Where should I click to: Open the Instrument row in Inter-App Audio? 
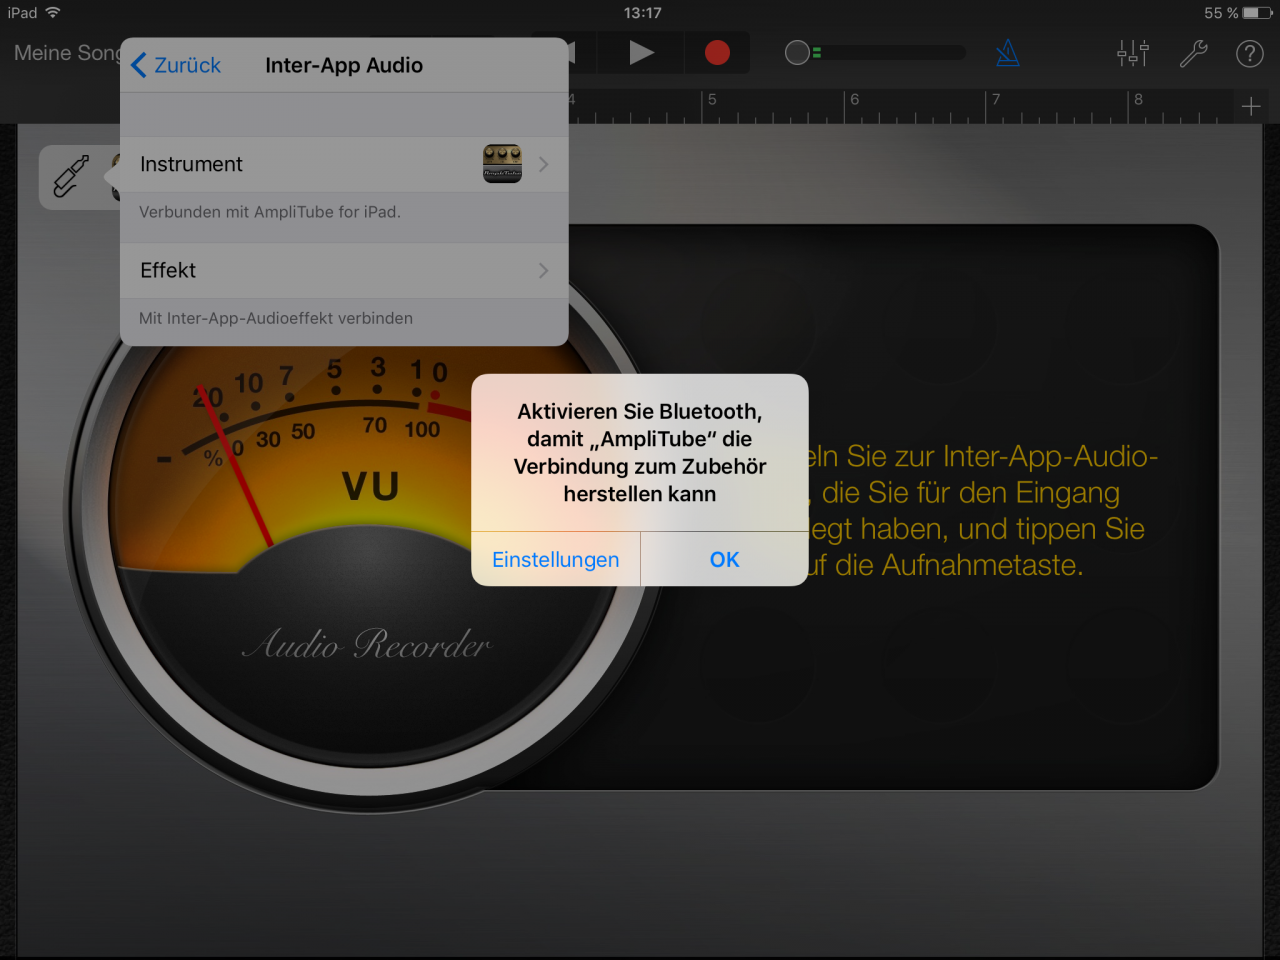pos(344,164)
